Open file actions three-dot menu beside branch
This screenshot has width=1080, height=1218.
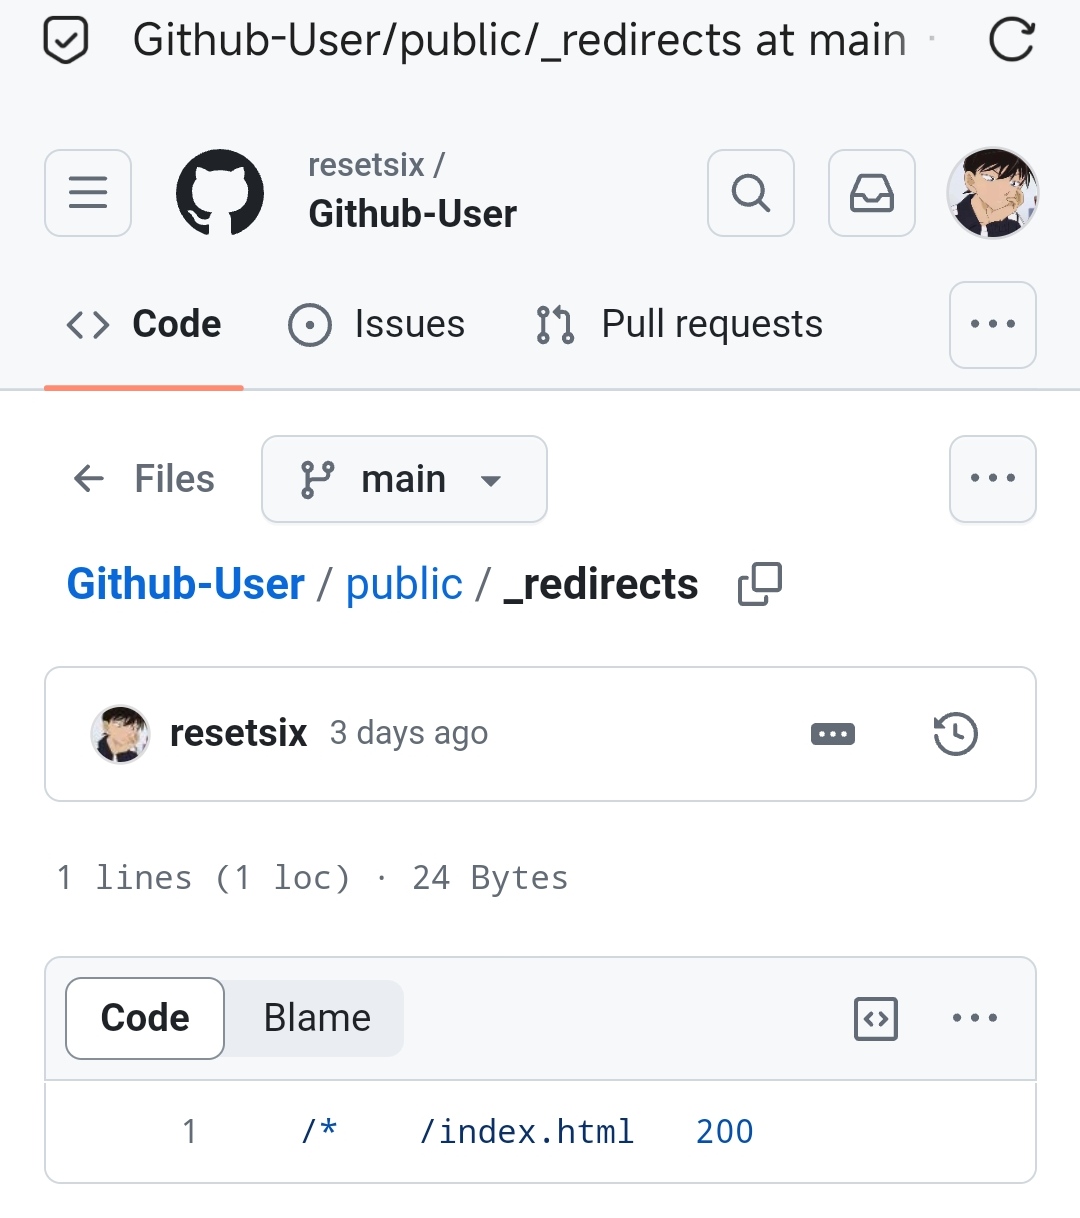coord(993,479)
